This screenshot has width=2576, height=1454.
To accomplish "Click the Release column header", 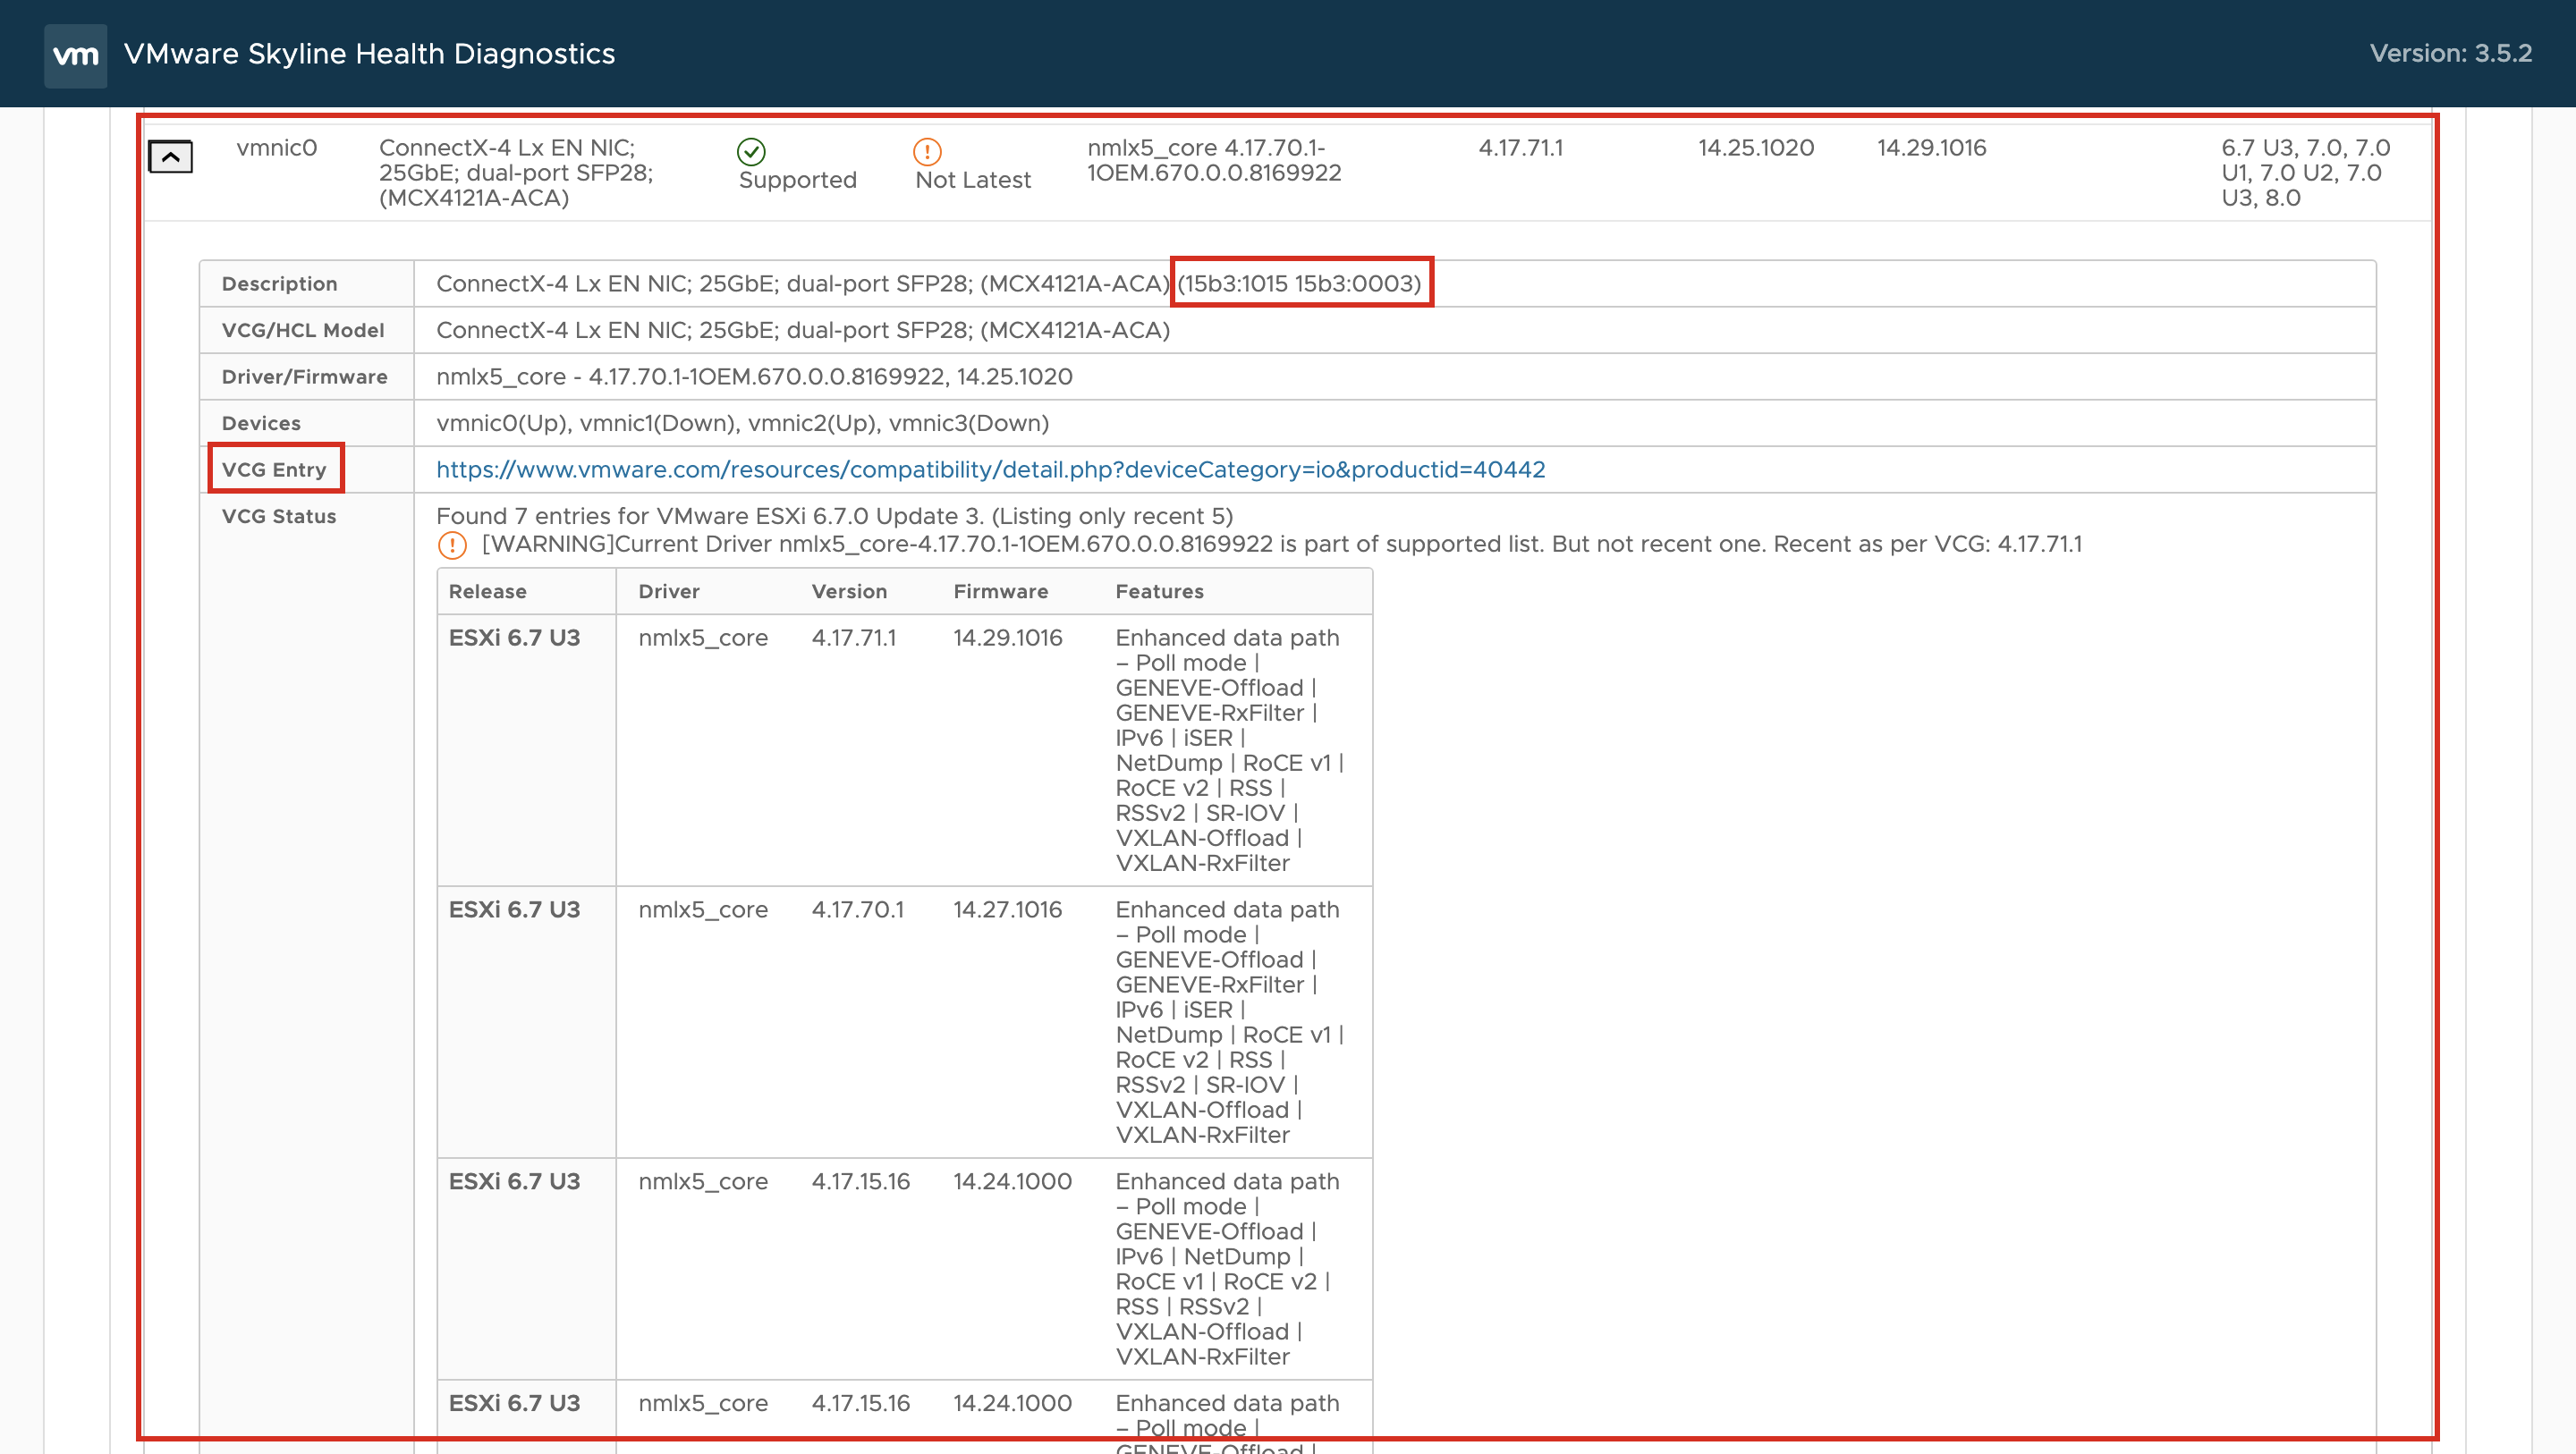I will [487, 591].
